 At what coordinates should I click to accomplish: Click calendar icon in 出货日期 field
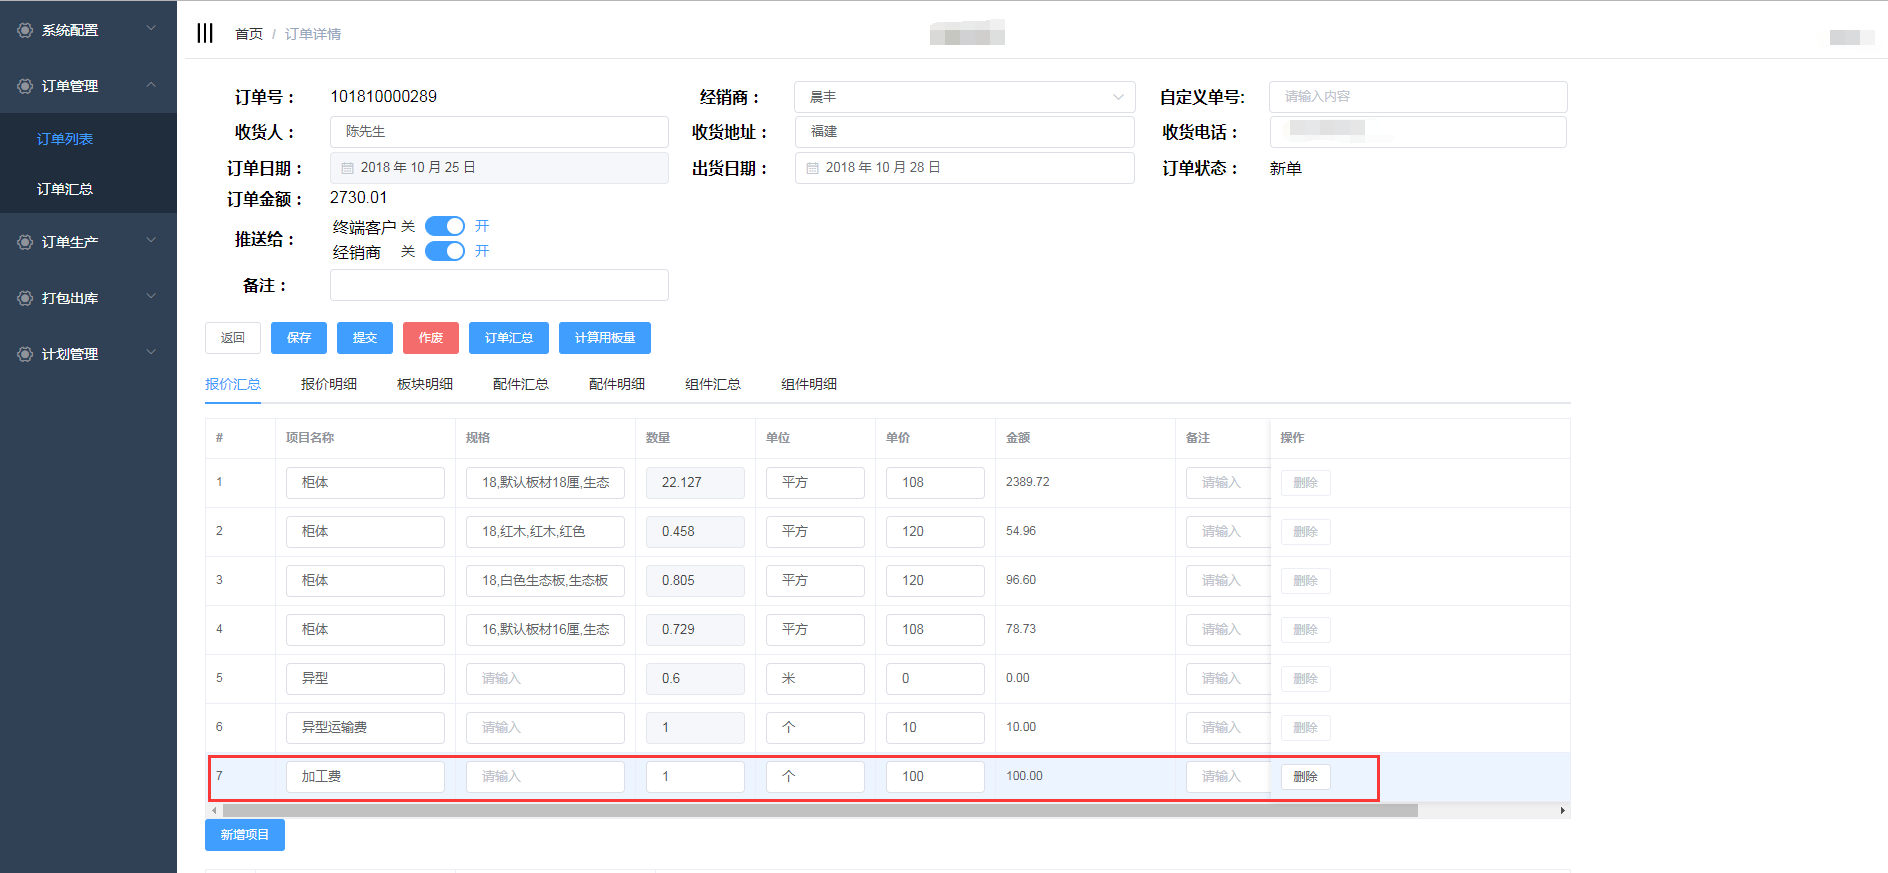[x=812, y=168]
